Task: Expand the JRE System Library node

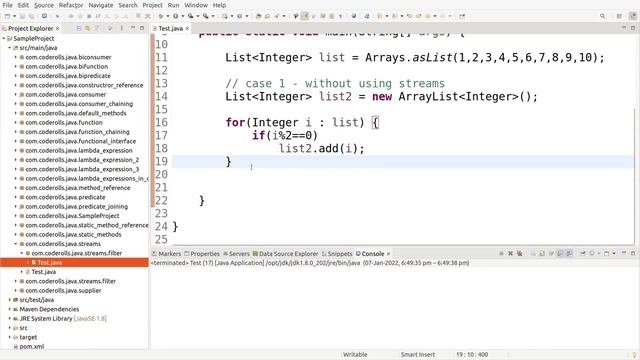Action: click(x=10, y=318)
